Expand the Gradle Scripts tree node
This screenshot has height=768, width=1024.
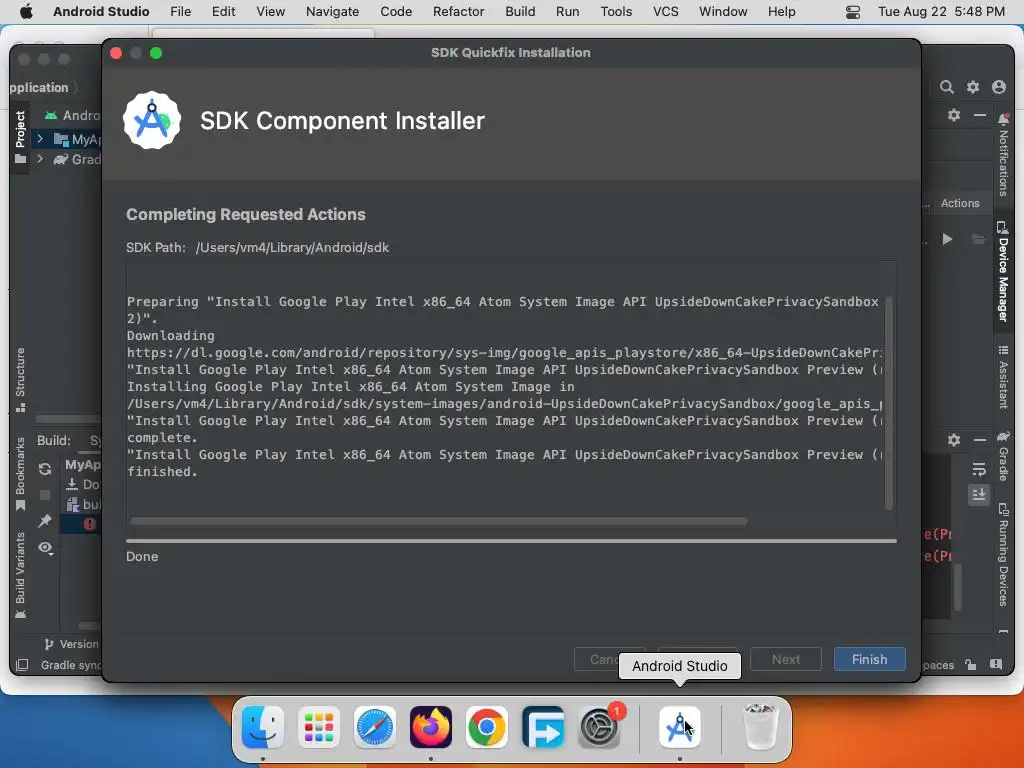tap(40, 159)
